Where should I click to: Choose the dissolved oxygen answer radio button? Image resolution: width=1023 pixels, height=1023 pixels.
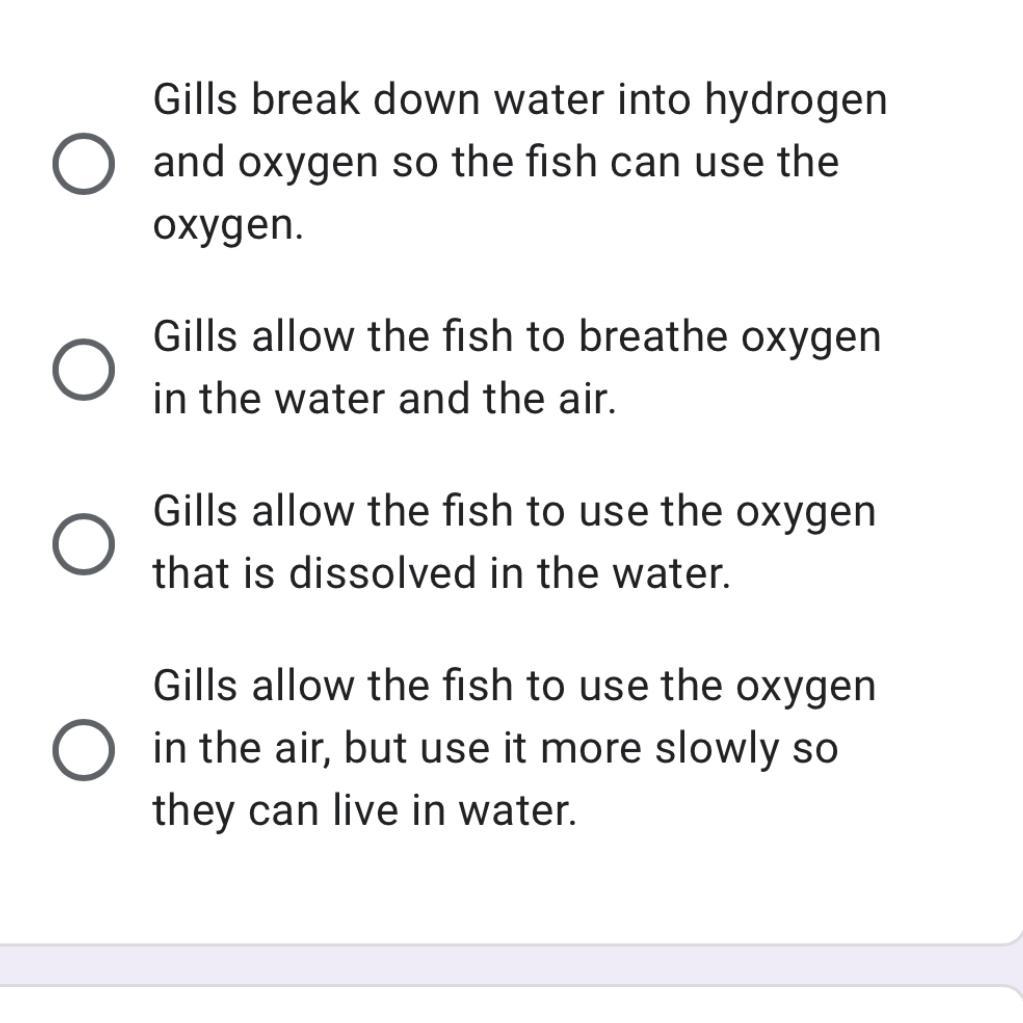pyautogui.click(x=82, y=544)
